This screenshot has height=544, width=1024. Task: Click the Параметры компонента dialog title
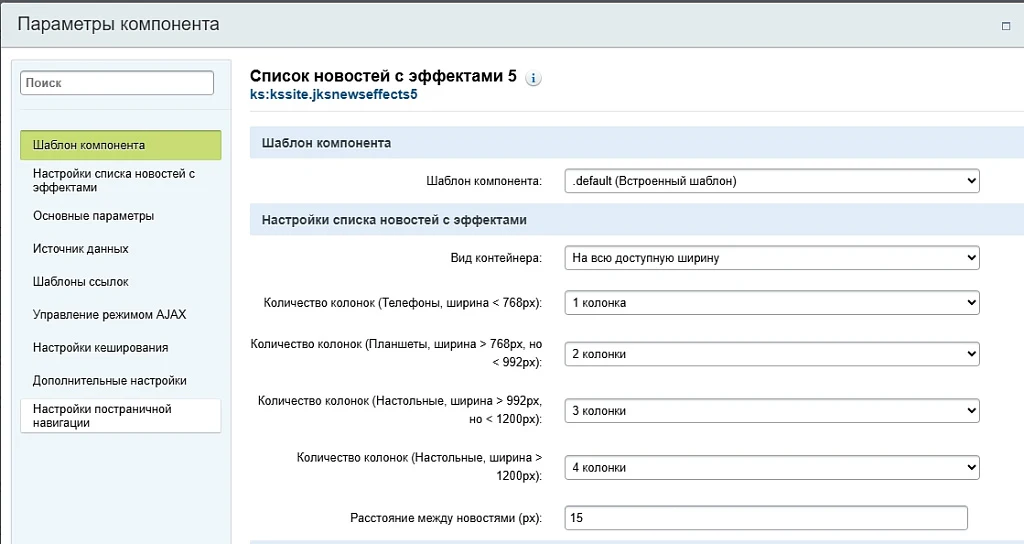pos(118,24)
